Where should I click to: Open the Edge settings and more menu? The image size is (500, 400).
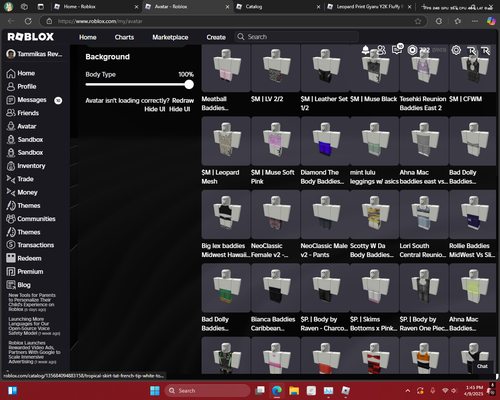pos(475,21)
